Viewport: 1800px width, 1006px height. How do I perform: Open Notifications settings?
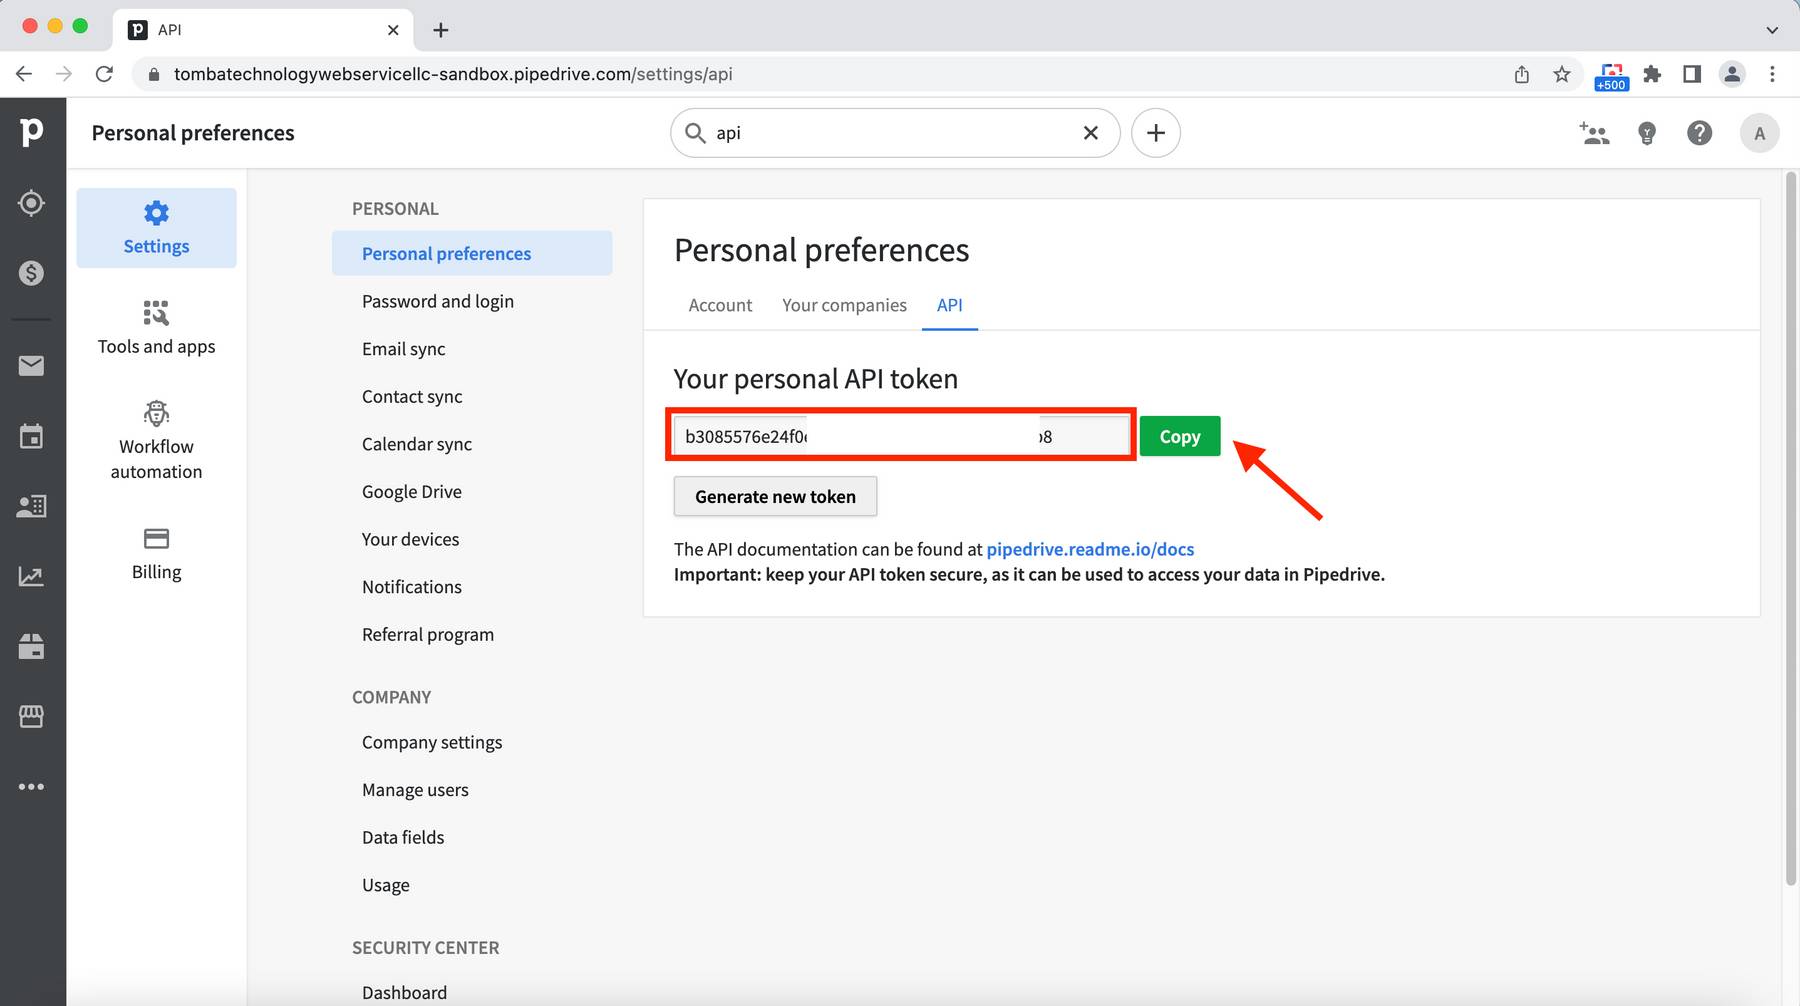coord(412,586)
